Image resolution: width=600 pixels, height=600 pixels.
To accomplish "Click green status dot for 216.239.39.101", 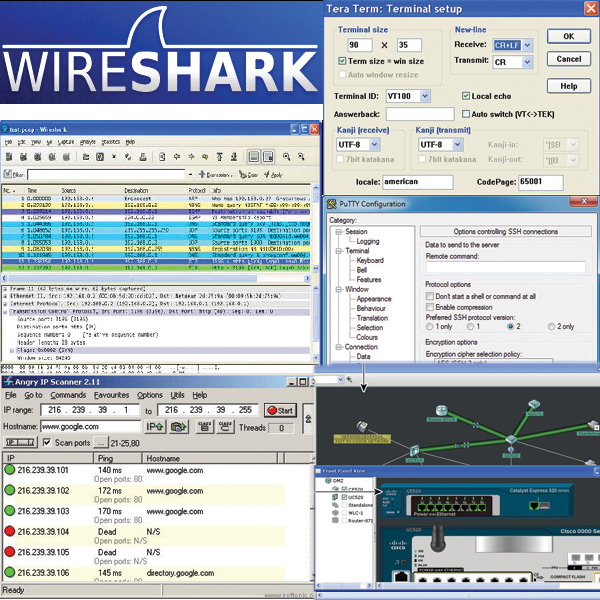I will pyautogui.click(x=10, y=470).
